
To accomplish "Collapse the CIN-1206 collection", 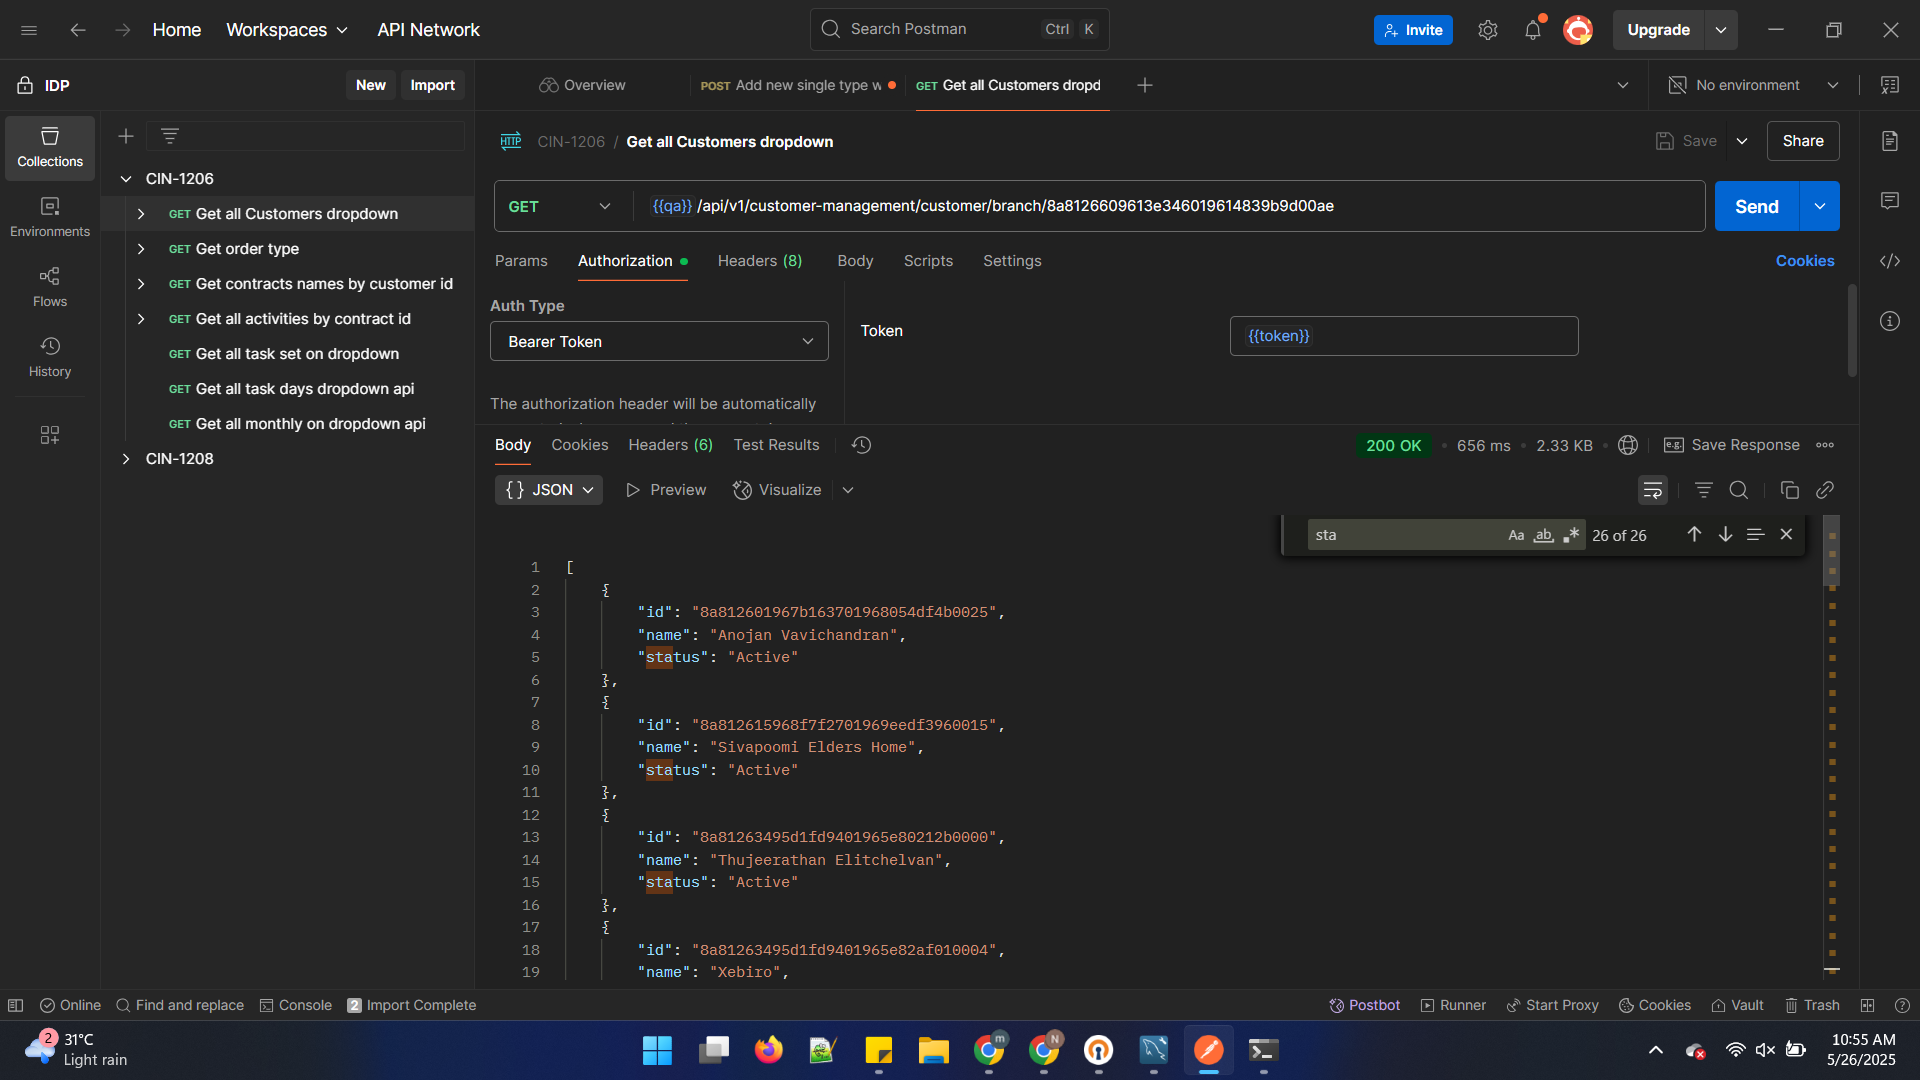I will [126, 179].
